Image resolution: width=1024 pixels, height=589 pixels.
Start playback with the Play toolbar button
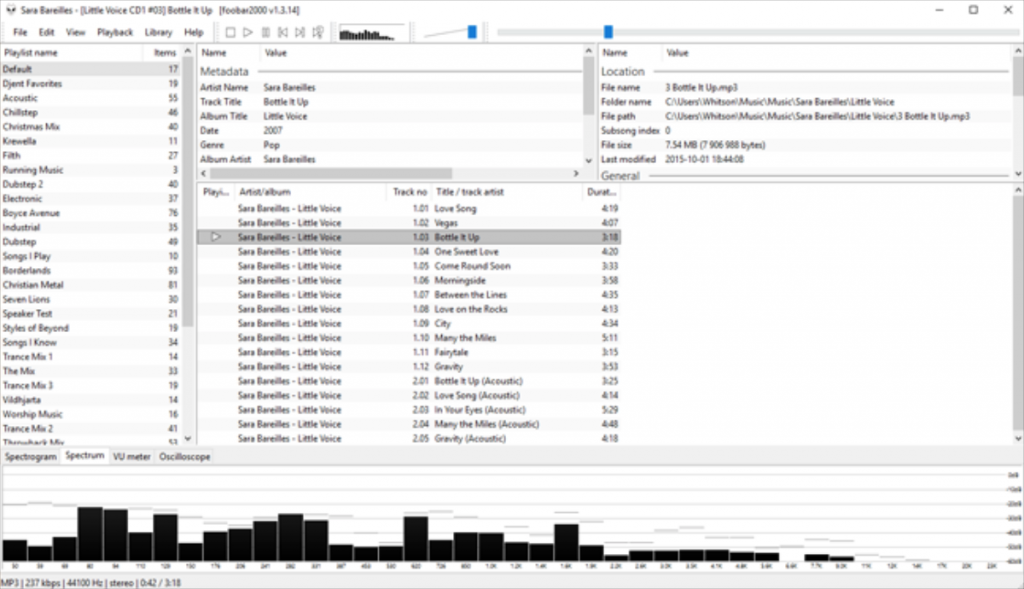248,32
